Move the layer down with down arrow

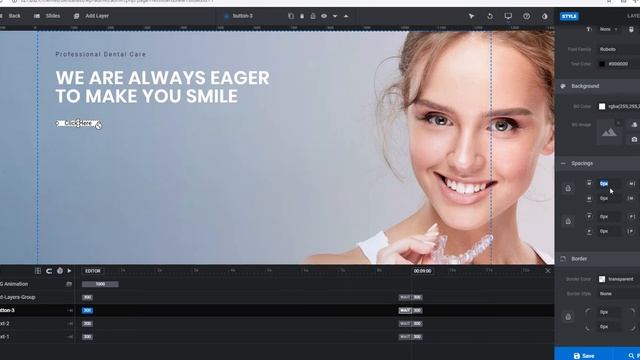pos(335,16)
